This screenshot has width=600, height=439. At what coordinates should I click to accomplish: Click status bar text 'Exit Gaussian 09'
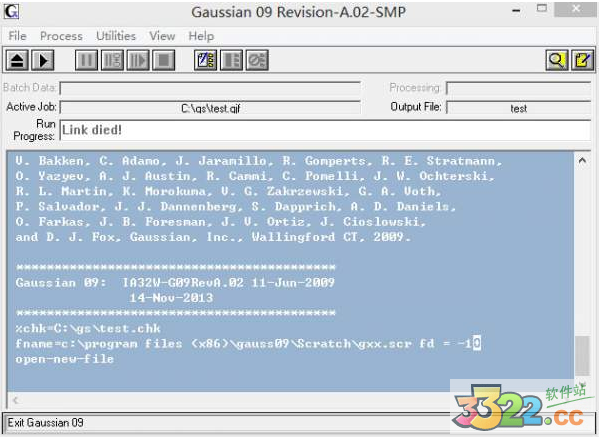[46, 423]
